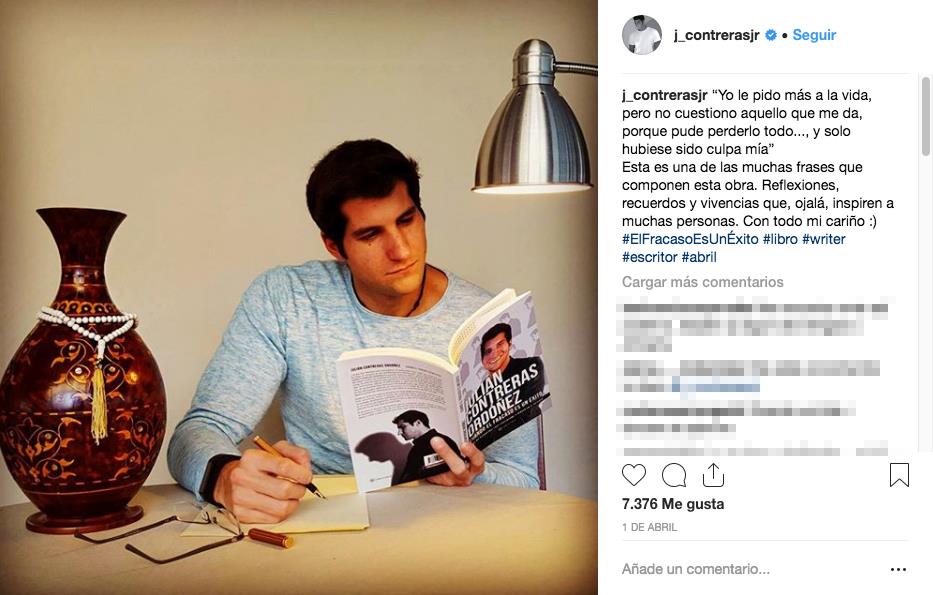Open the 1 DE ABRIL date link
Image resolution: width=933 pixels, height=595 pixels.
[649, 527]
